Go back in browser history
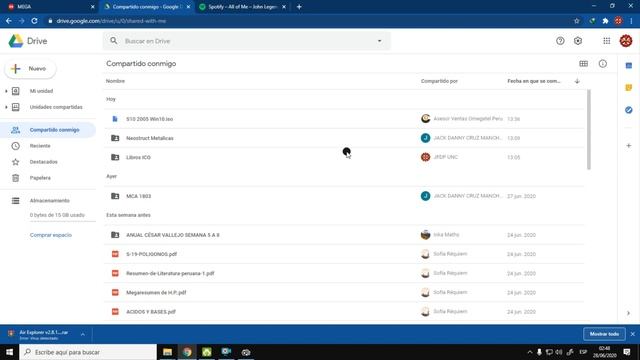Viewport: 640px width, 360px height. [9, 21]
